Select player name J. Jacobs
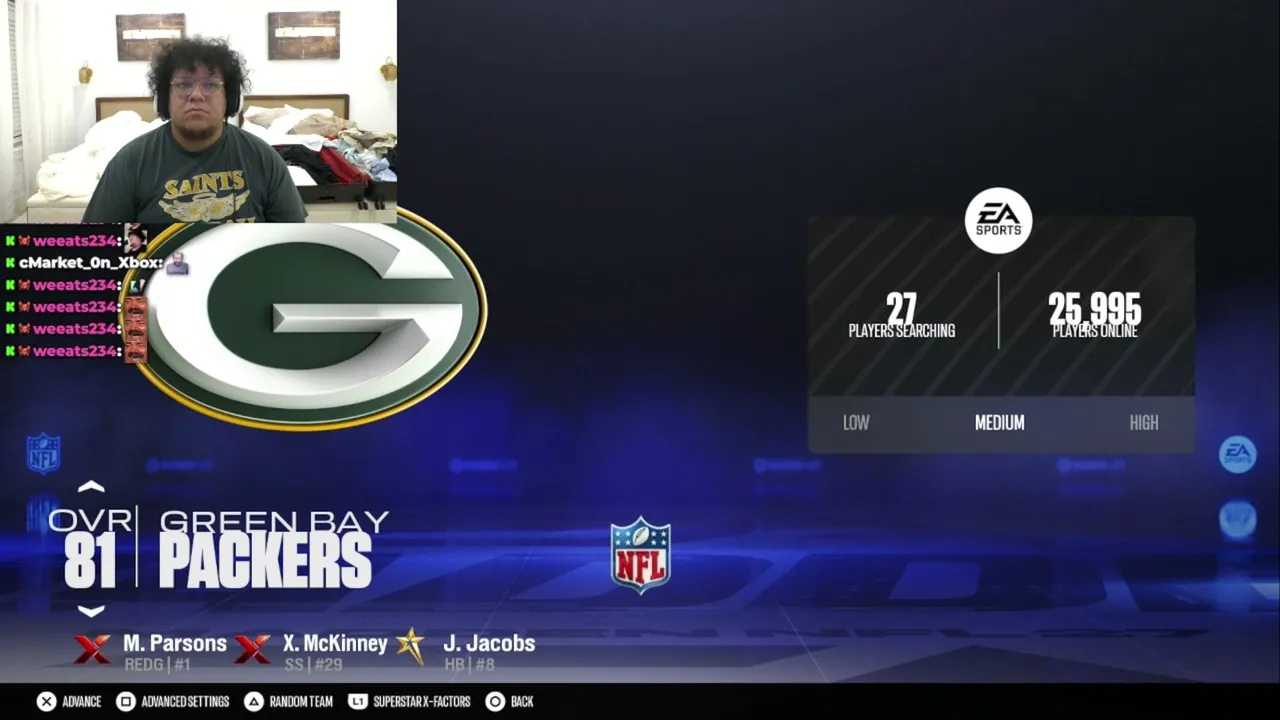This screenshot has width=1280, height=720. click(x=489, y=643)
